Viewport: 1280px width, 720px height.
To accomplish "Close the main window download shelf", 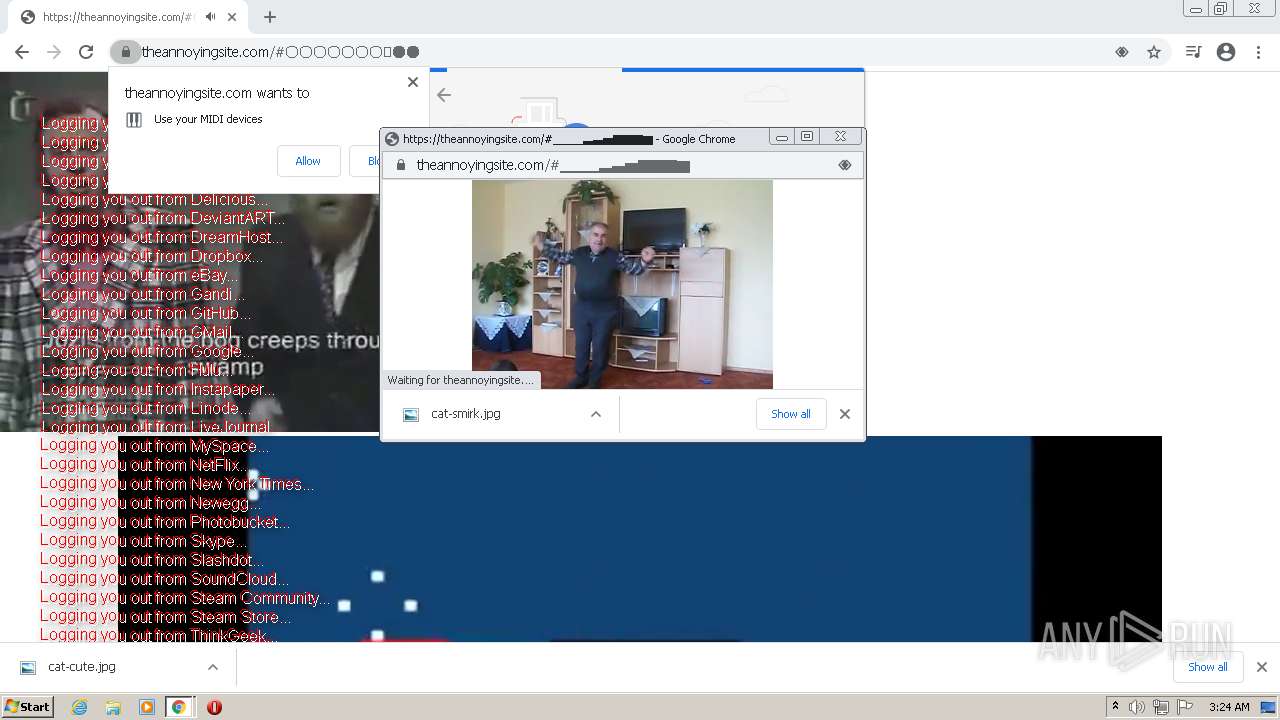I will 1261,667.
